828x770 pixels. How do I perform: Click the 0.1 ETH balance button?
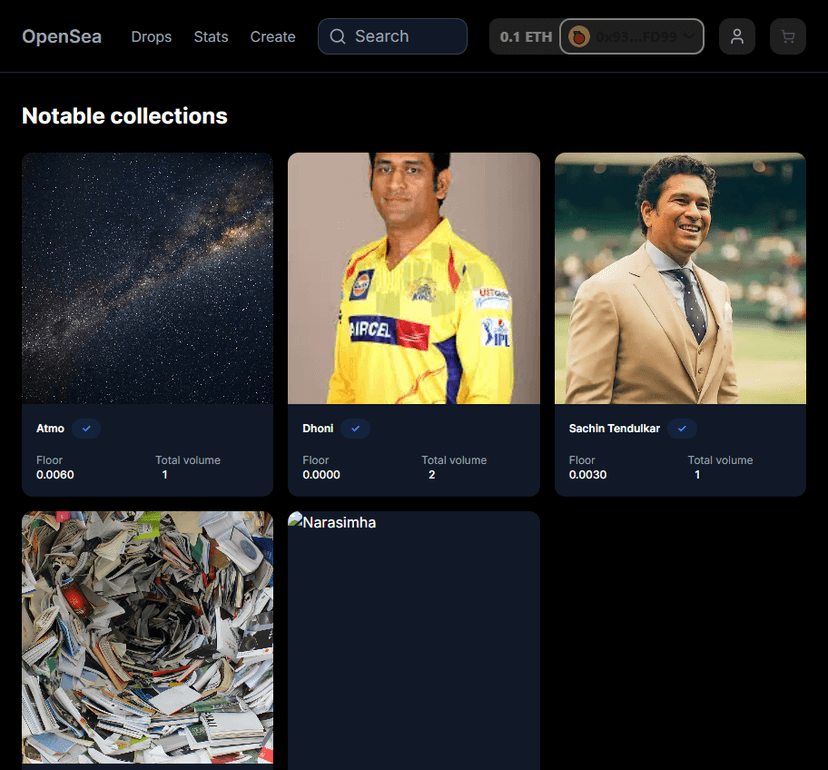point(525,37)
